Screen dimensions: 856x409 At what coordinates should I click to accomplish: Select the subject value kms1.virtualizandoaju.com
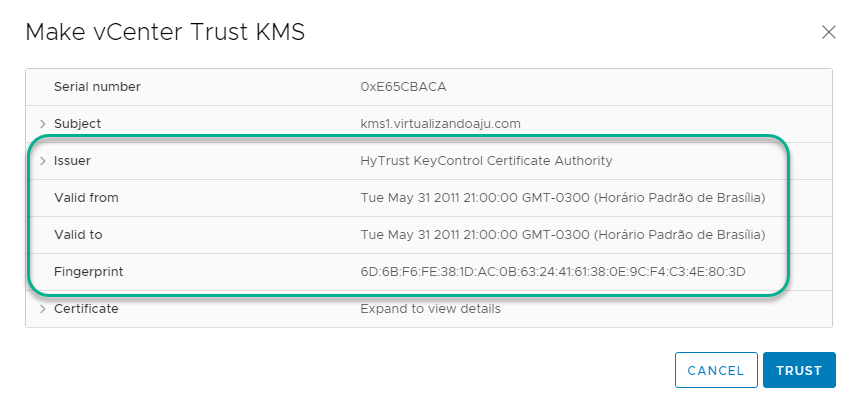(440, 124)
